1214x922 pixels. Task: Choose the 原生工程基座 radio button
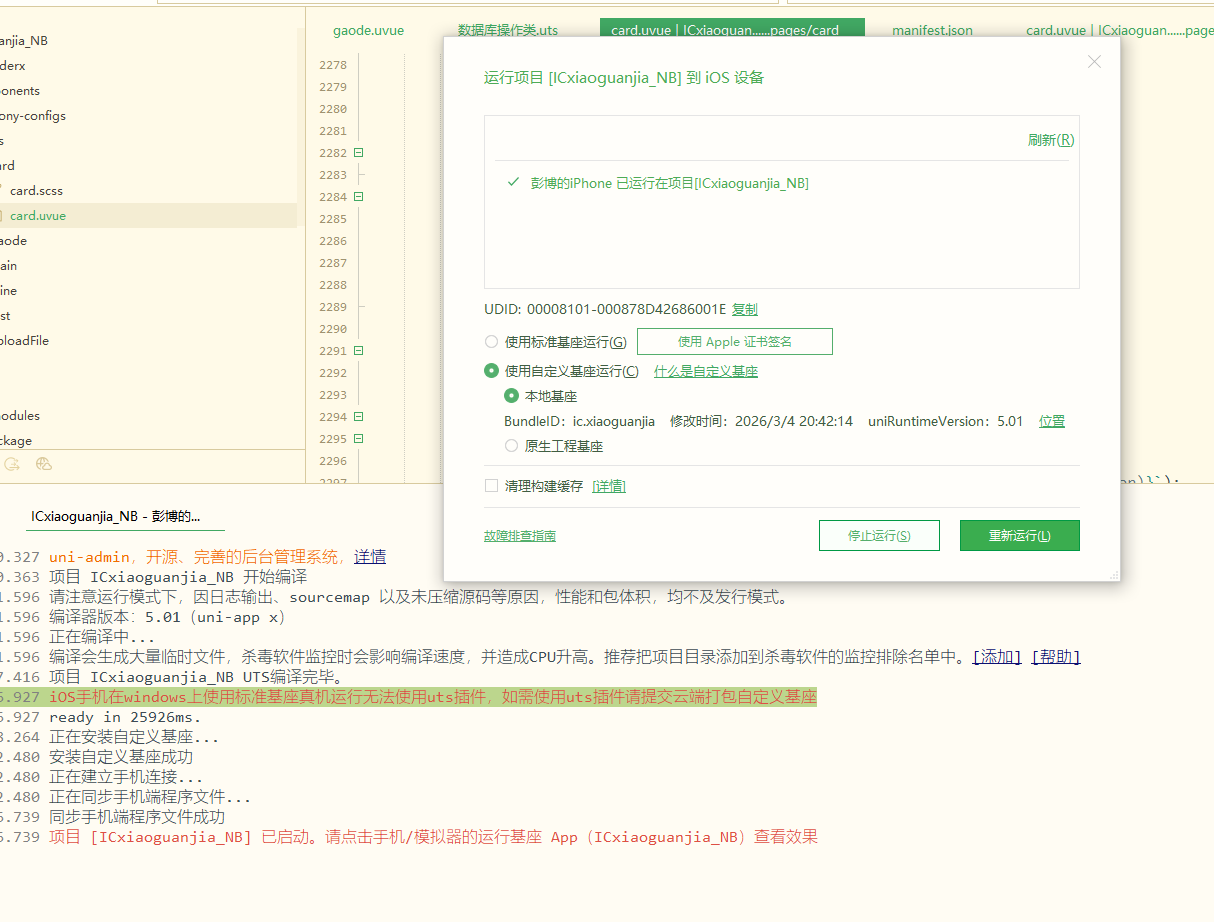tap(512, 446)
